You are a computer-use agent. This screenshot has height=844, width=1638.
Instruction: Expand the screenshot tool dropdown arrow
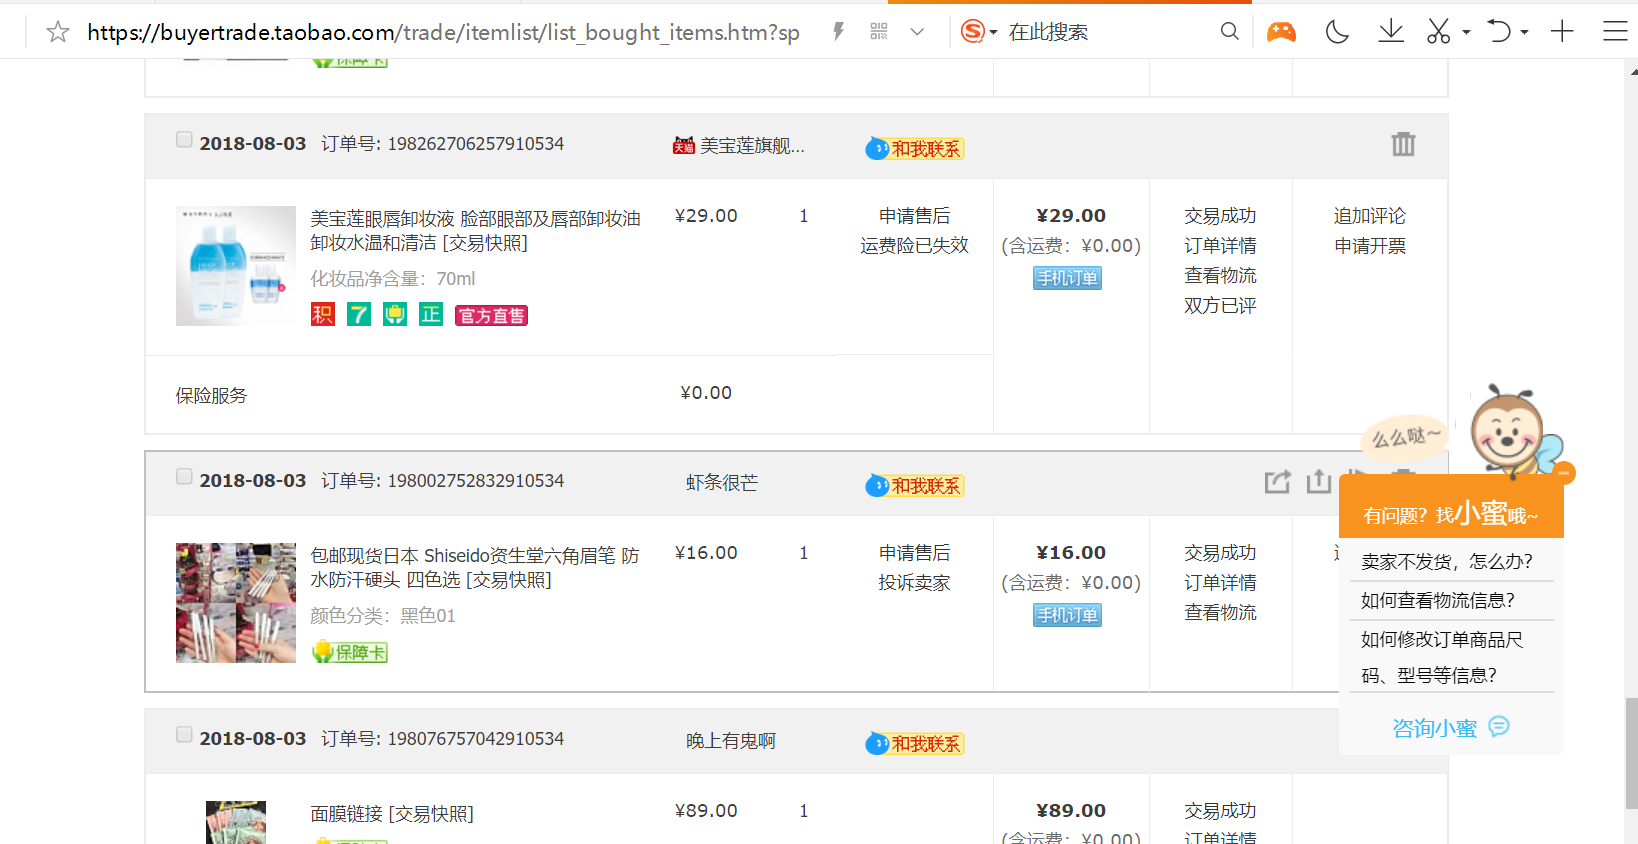pos(1466,32)
